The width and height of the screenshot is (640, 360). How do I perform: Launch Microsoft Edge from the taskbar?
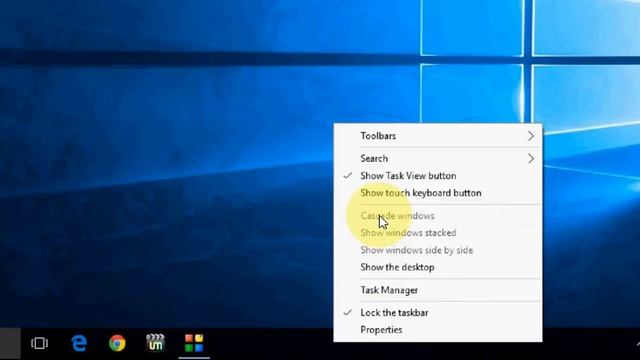click(79, 343)
